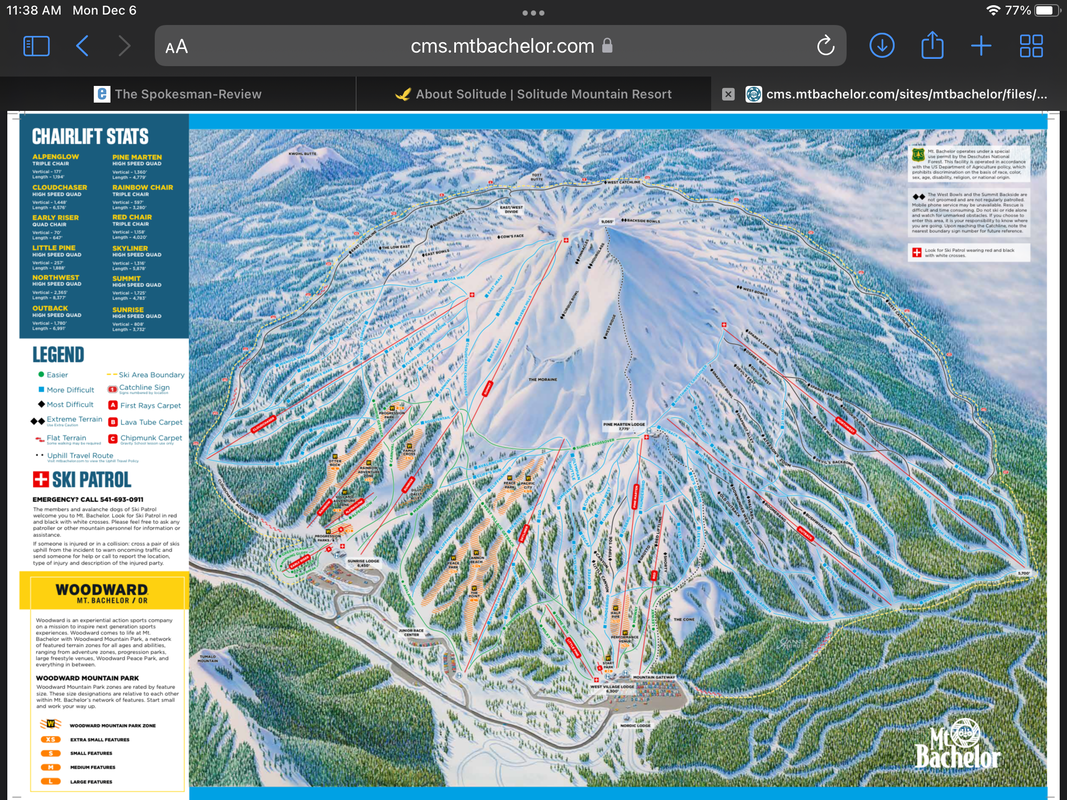This screenshot has height=800, width=1067.
Task: Tap the Mt. Bachelor logo on map
Action: point(959,744)
